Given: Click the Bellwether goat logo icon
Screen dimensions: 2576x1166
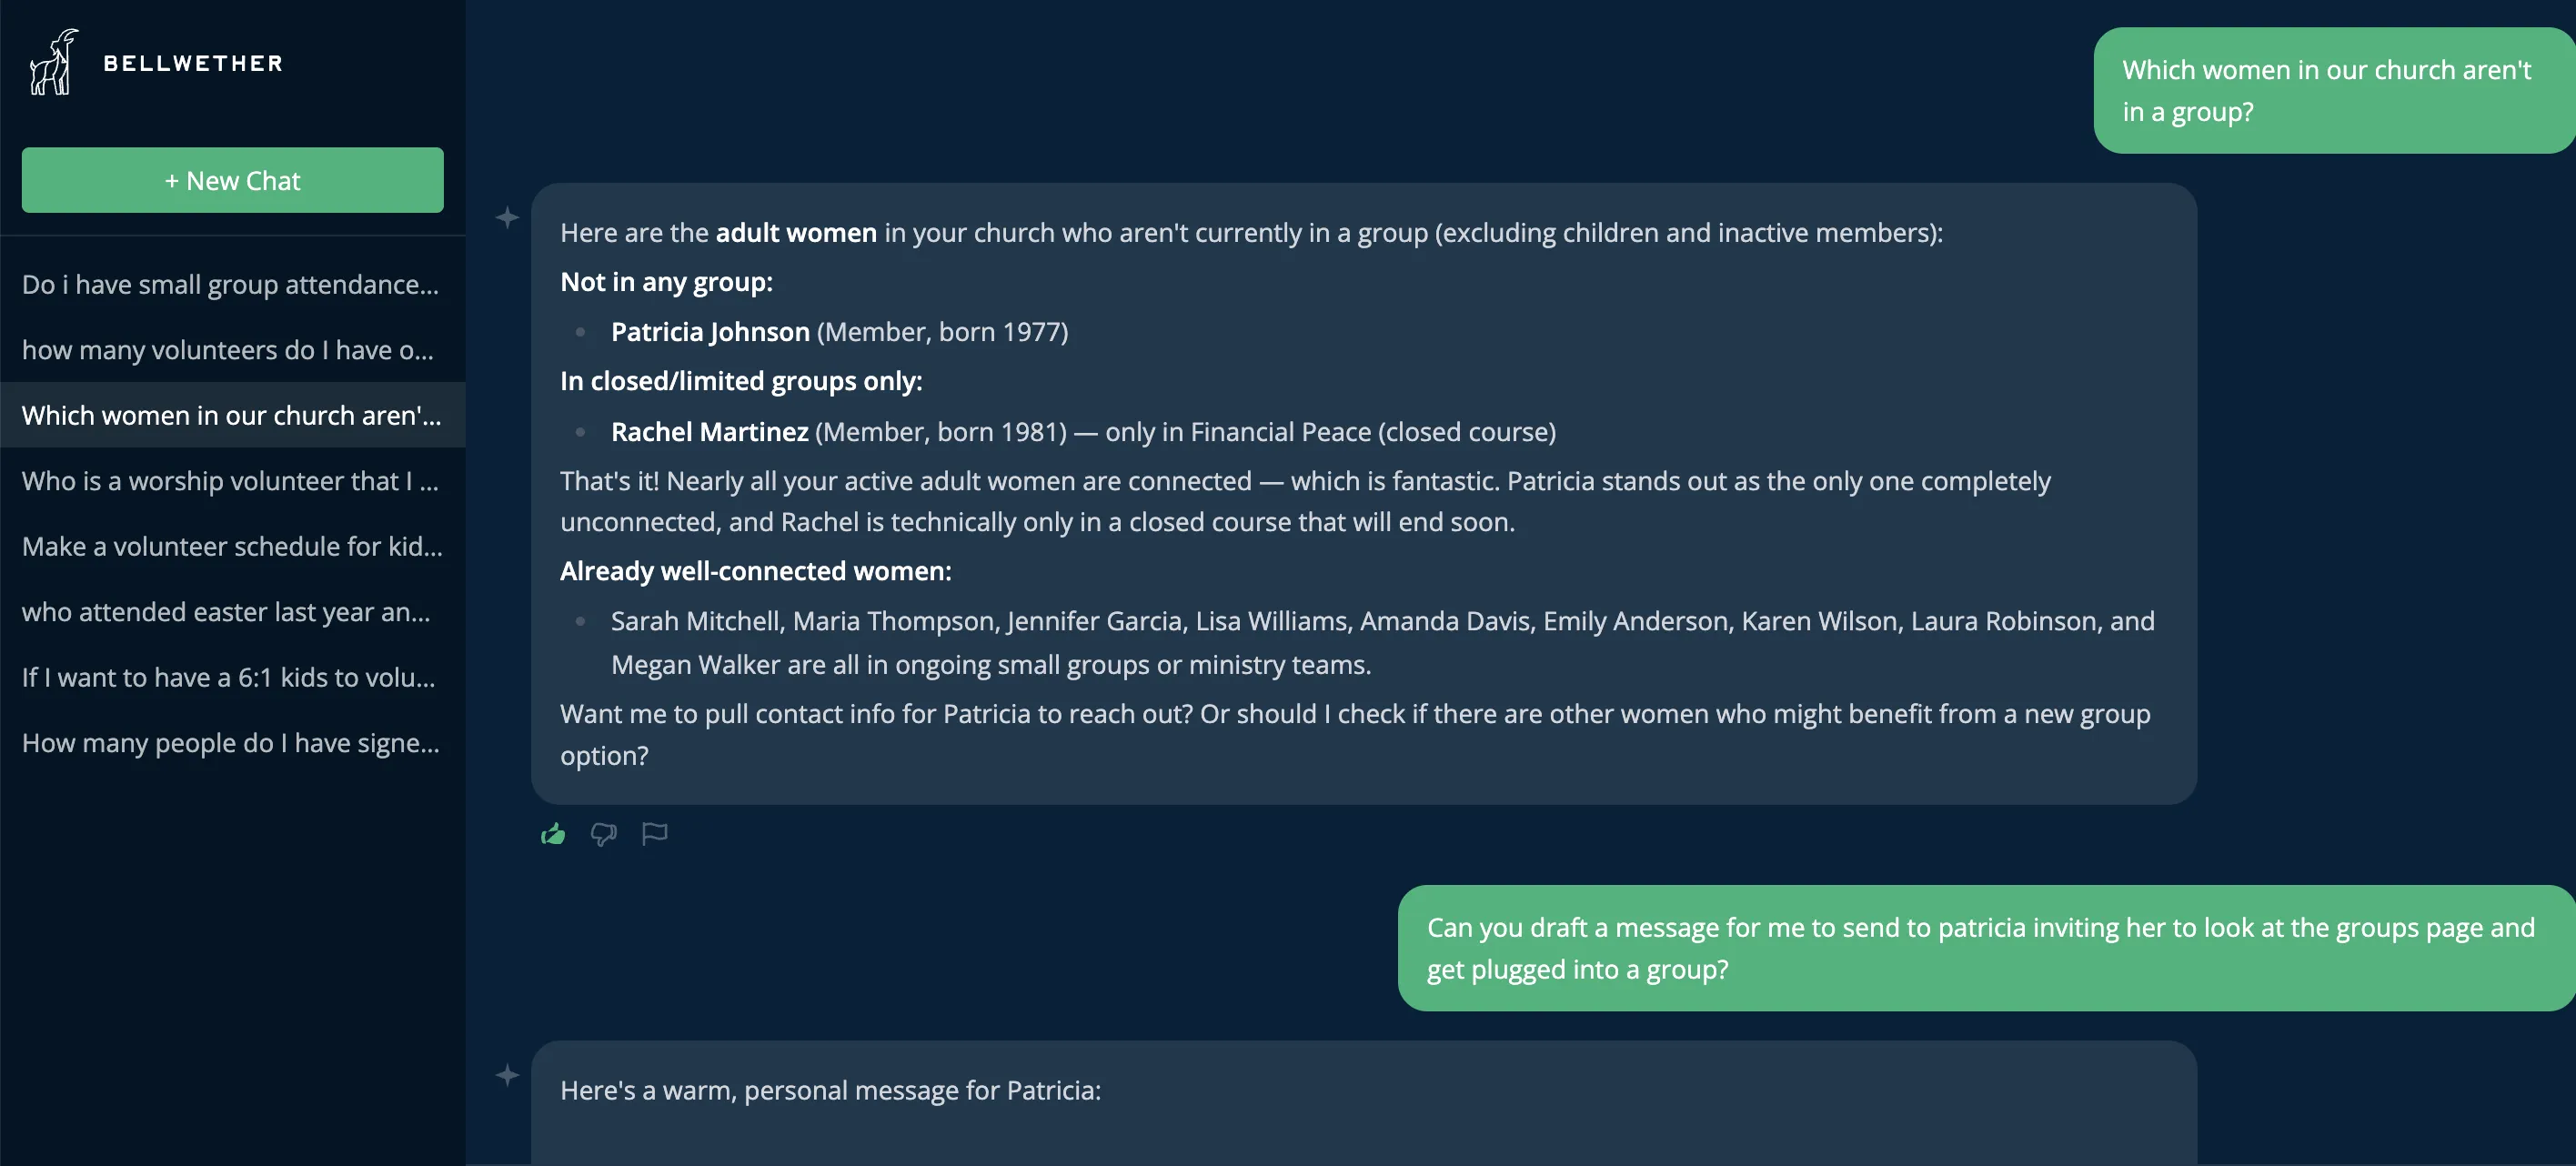Looking at the screenshot, I should [52, 61].
